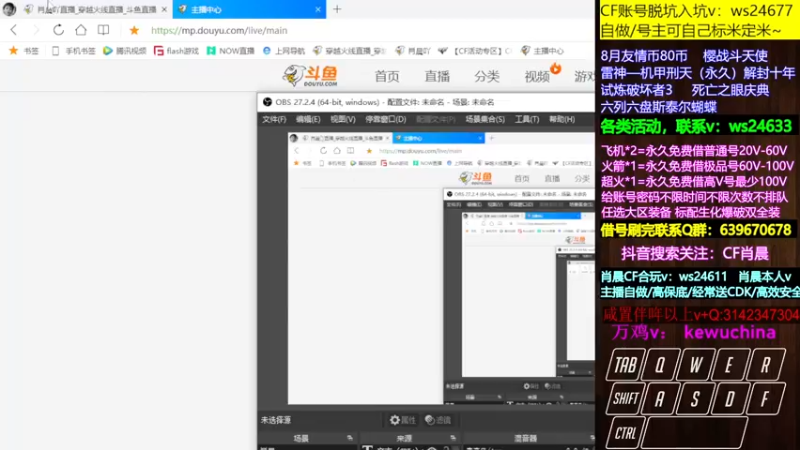Click the R key on keyboard overlay
Image resolution: width=800 pixels, height=450 pixels.
click(765, 365)
